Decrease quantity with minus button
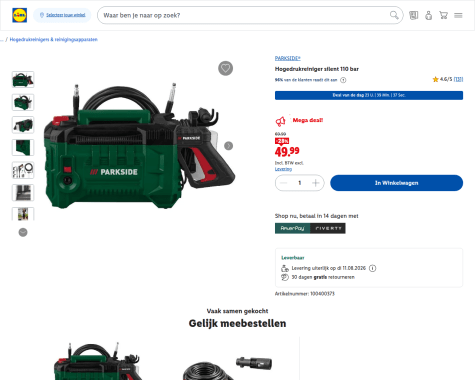 (x=284, y=183)
